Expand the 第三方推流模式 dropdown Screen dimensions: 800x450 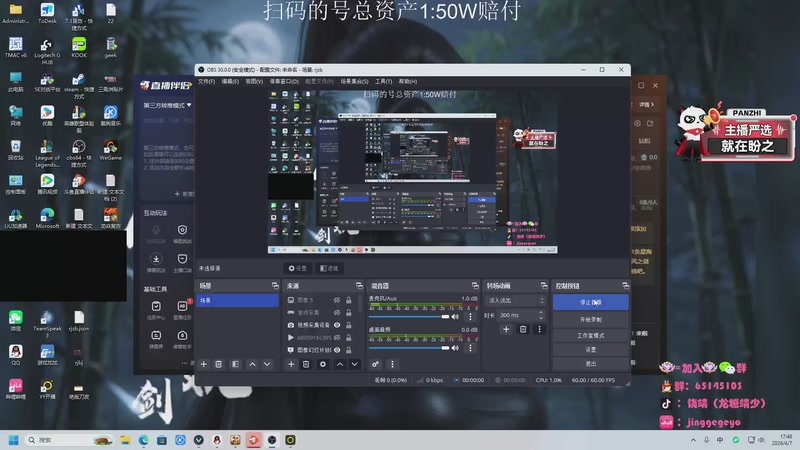coord(167,105)
